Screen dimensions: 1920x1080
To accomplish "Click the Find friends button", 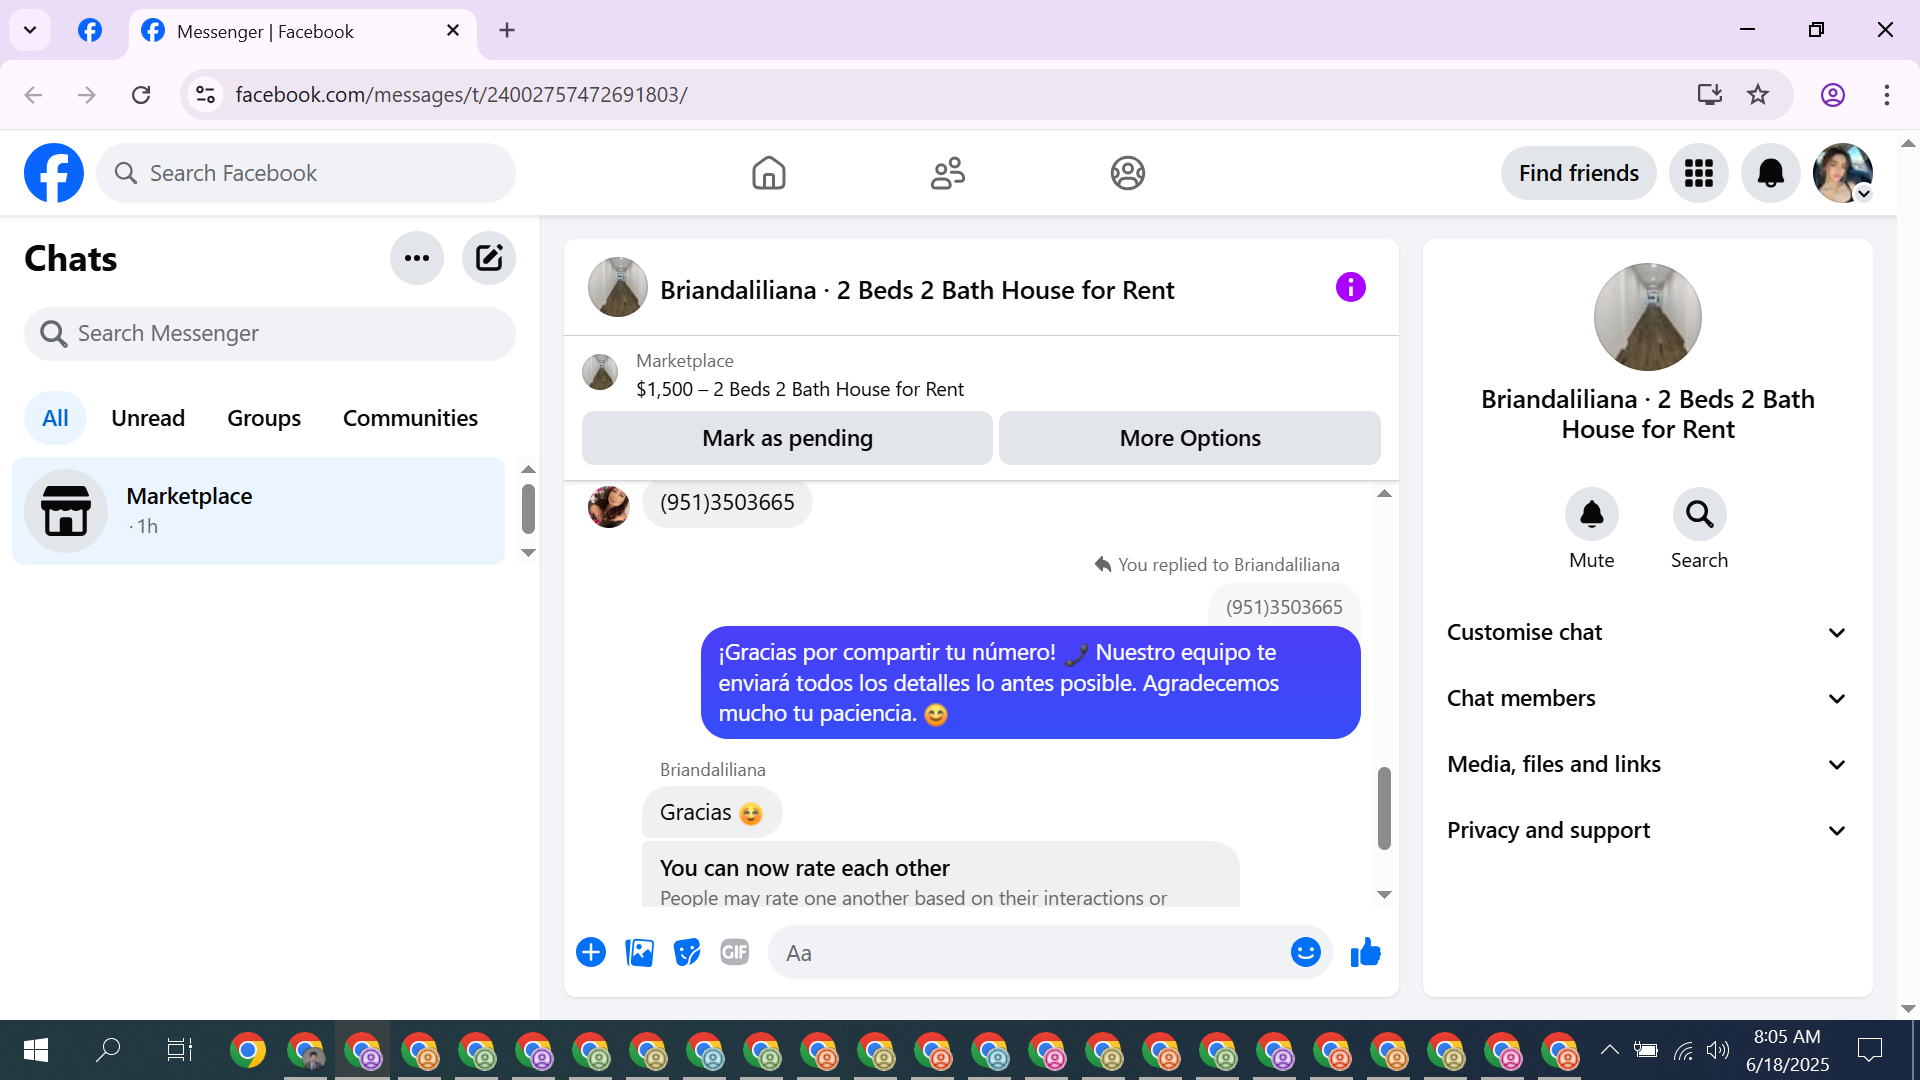I will [1579, 173].
